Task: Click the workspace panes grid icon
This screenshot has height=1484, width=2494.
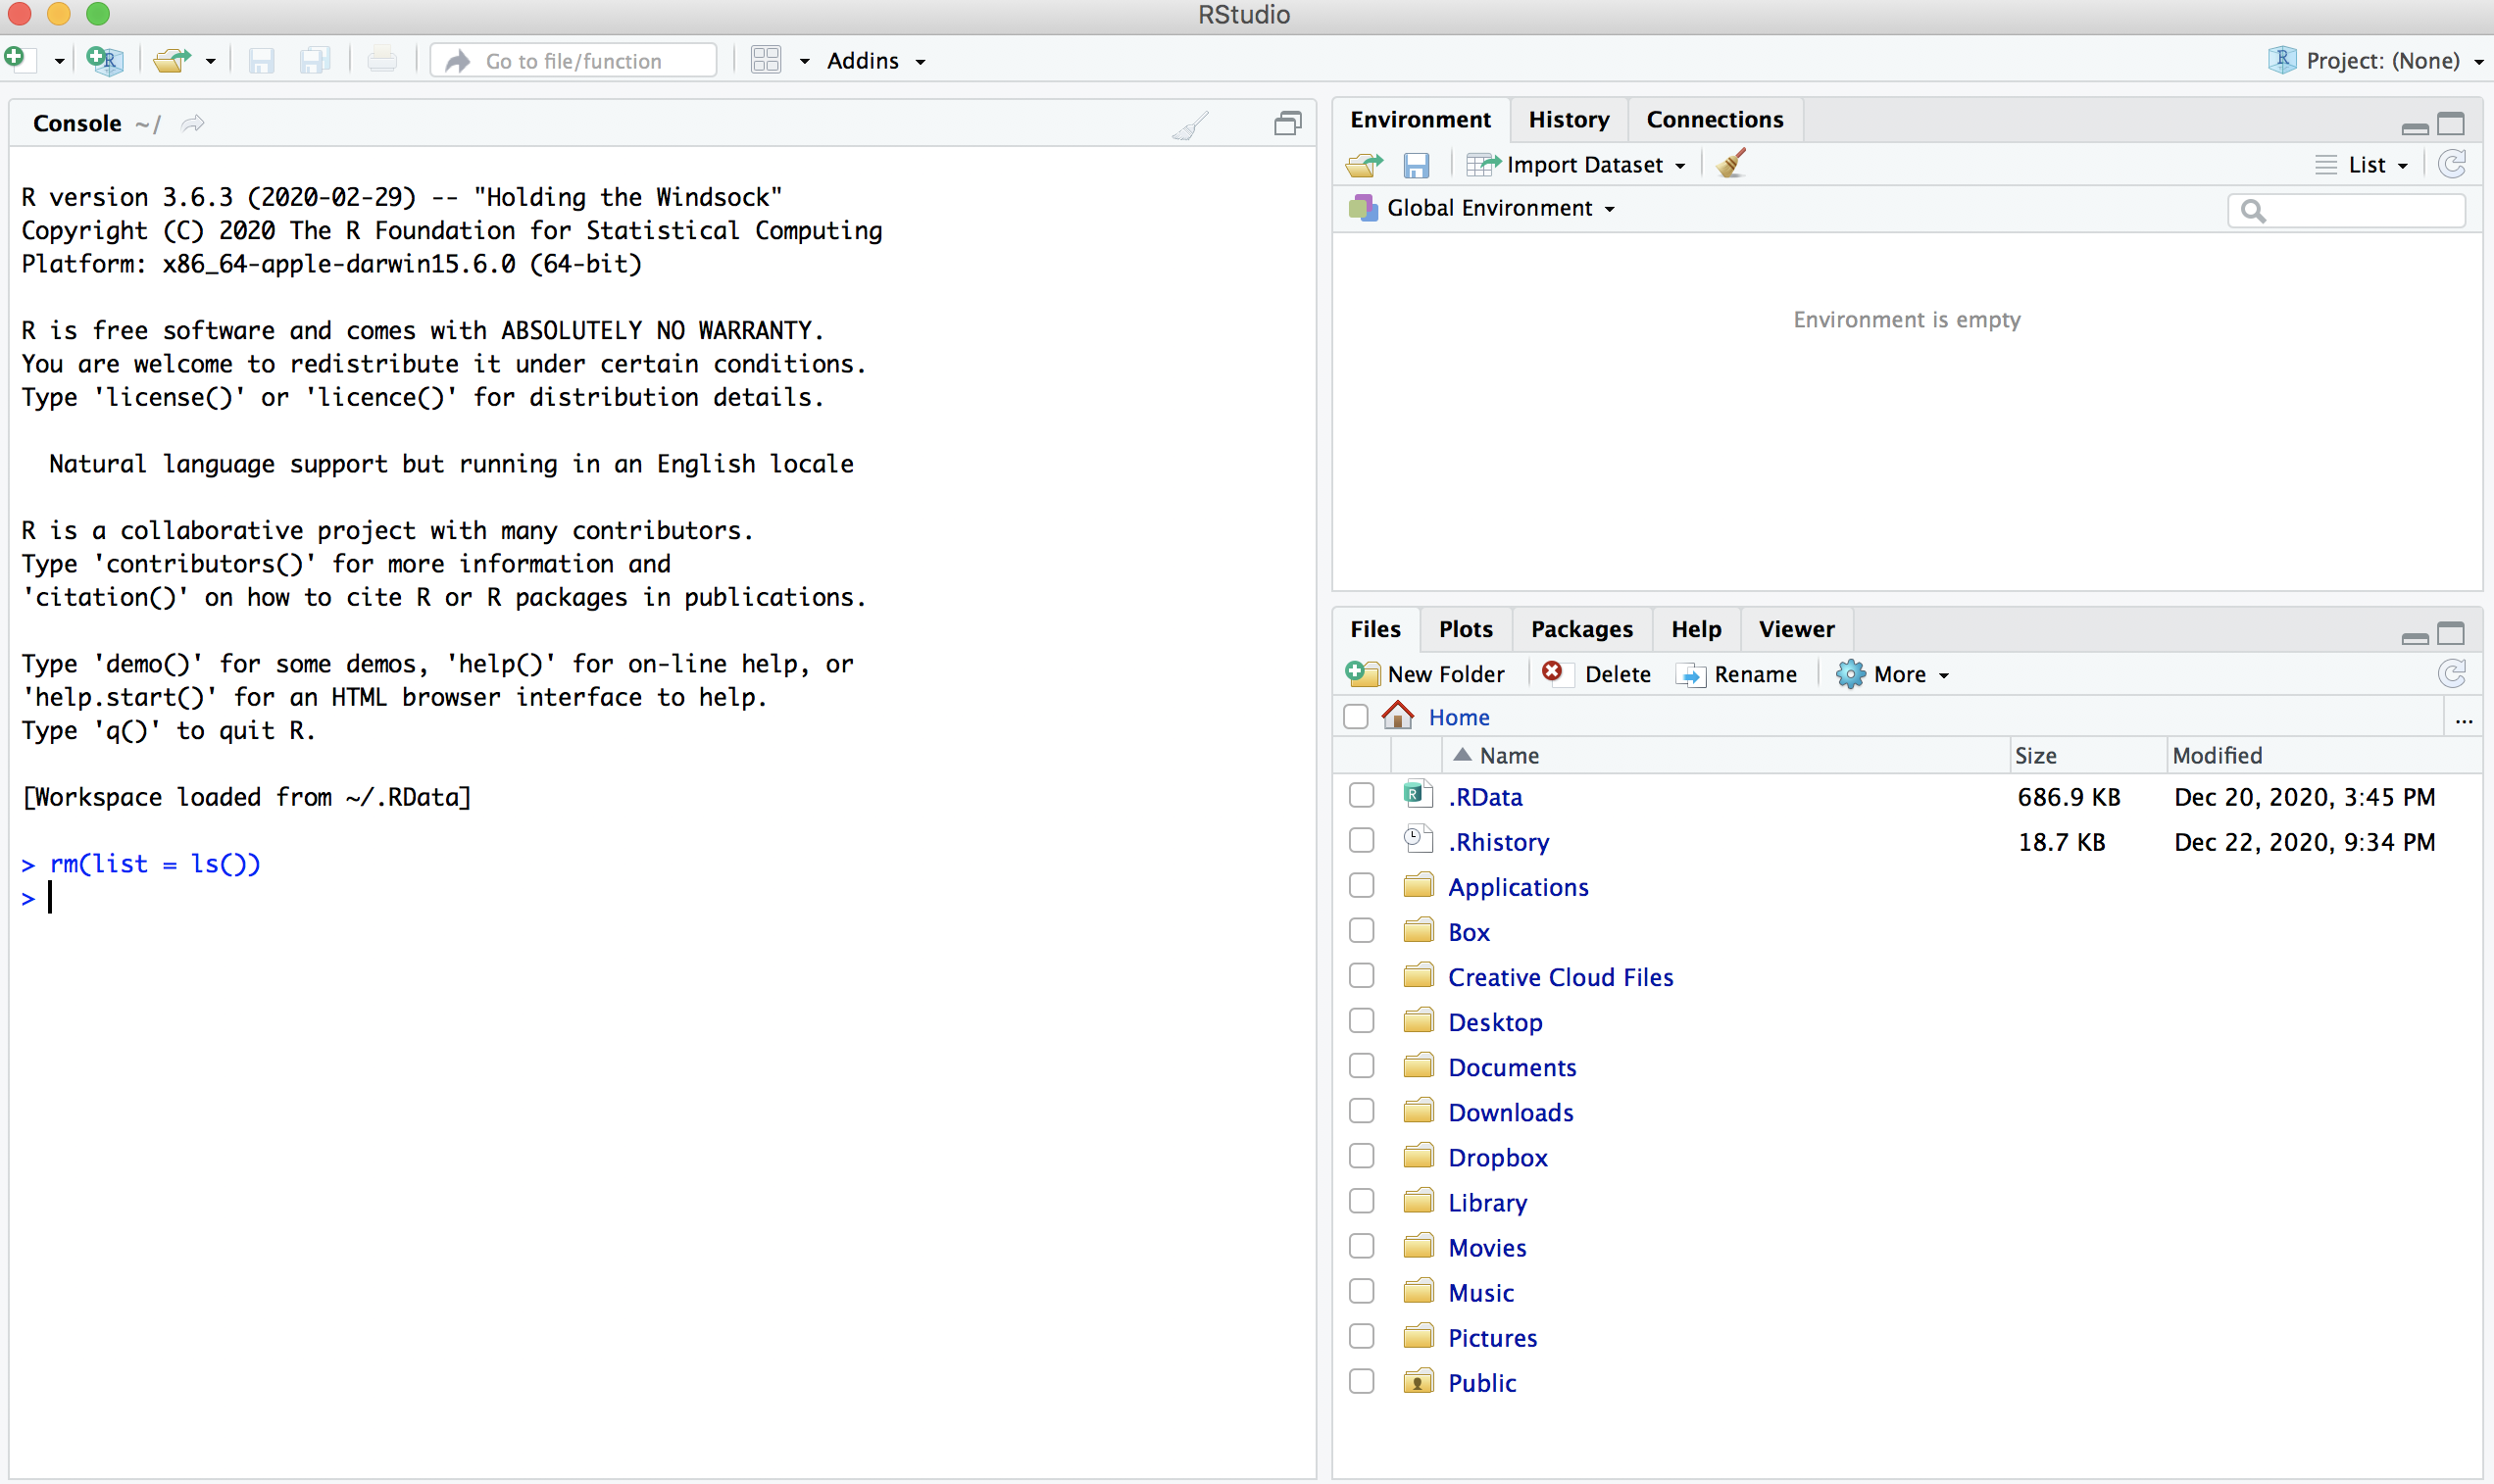Action: (x=766, y=61)
